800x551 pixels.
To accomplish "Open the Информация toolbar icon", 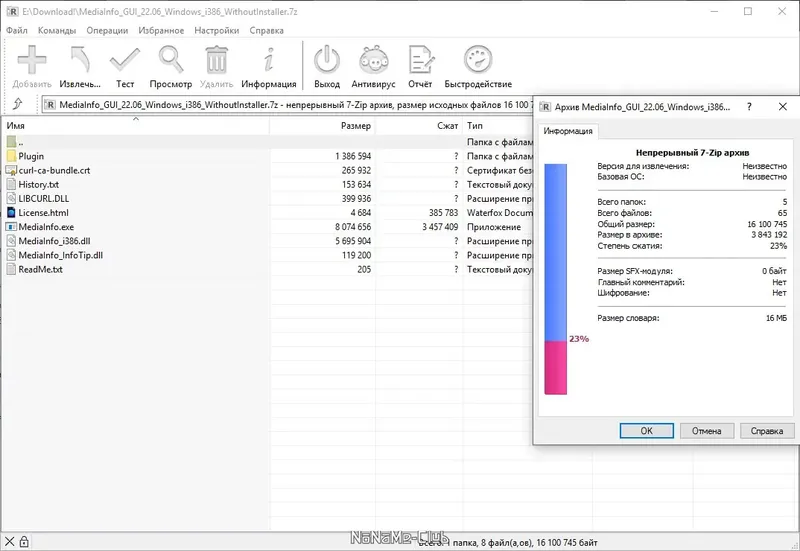I will point(269,60).
